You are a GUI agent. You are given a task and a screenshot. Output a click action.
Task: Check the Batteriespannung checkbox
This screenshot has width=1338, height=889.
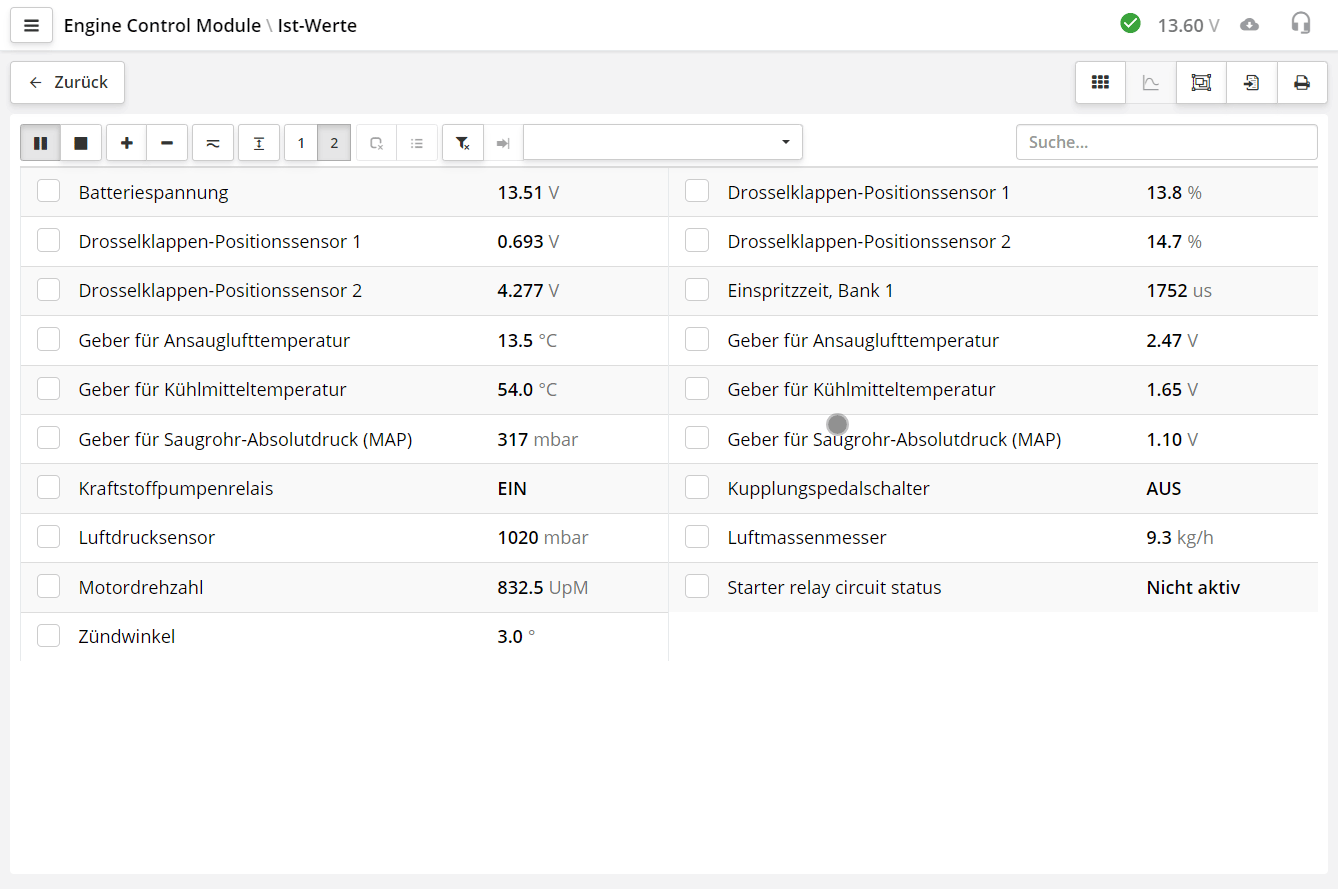pyautogui.click(x=48, y=190)
